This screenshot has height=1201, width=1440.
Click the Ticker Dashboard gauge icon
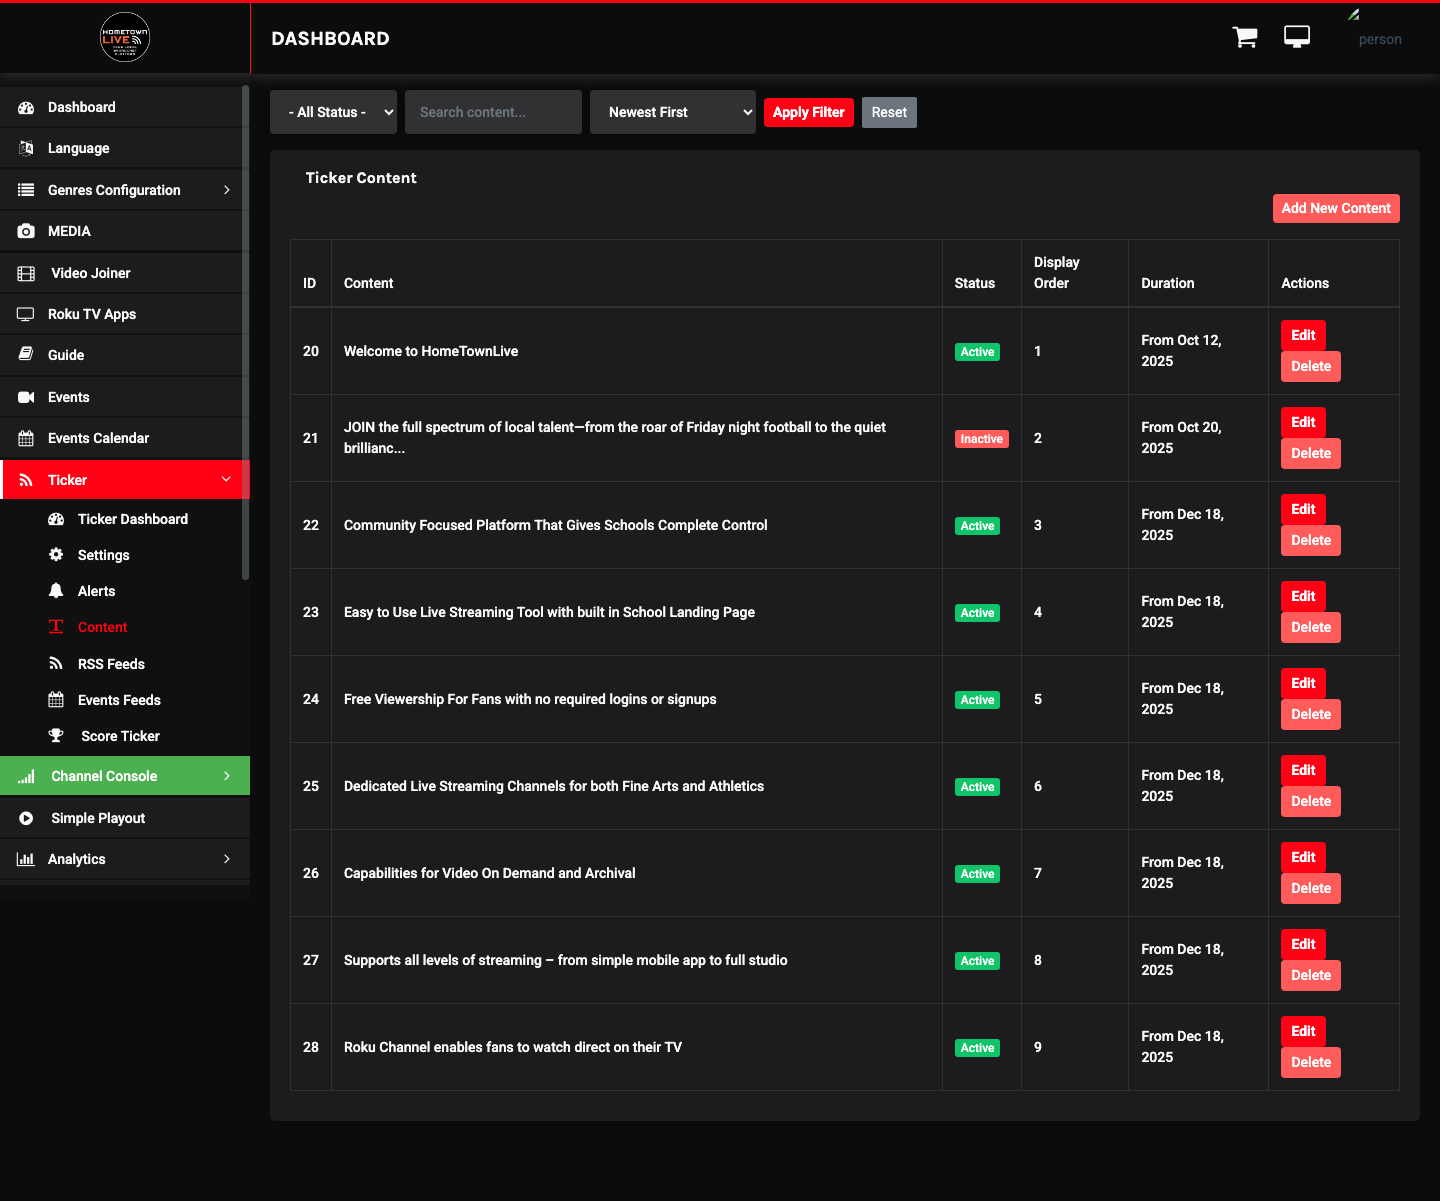coord(56,519)
